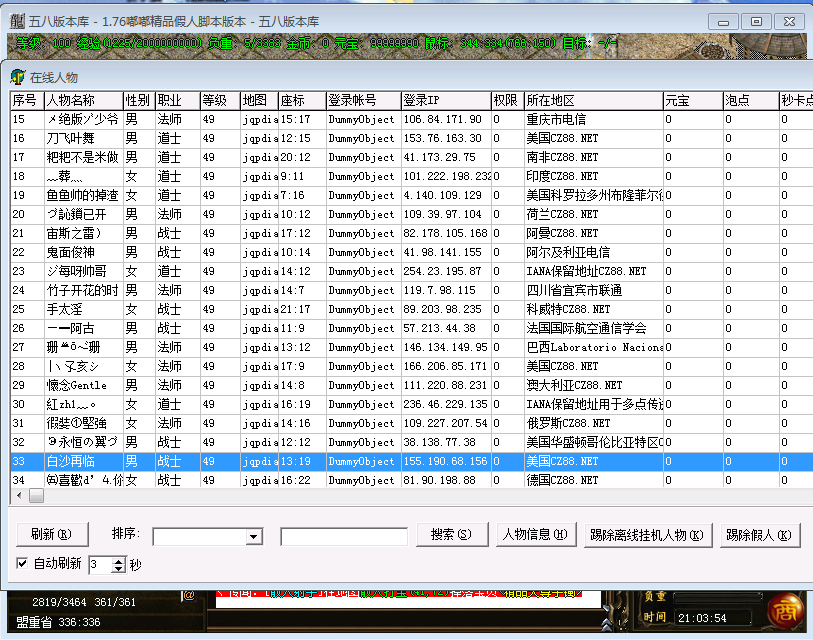Decrease the auto-refresh seconds value

[x=119, y=568]
